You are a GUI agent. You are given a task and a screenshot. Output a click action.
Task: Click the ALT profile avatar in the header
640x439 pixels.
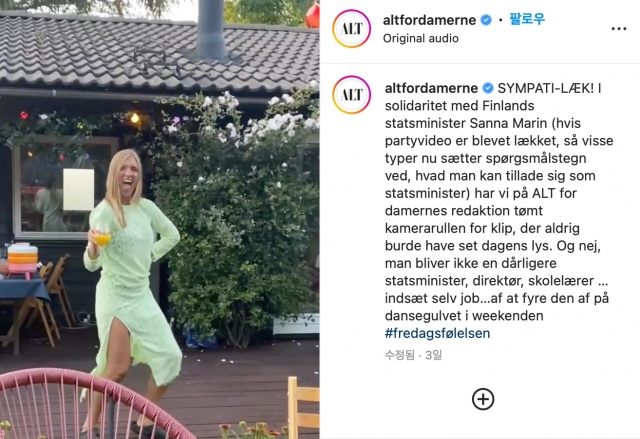351,29
